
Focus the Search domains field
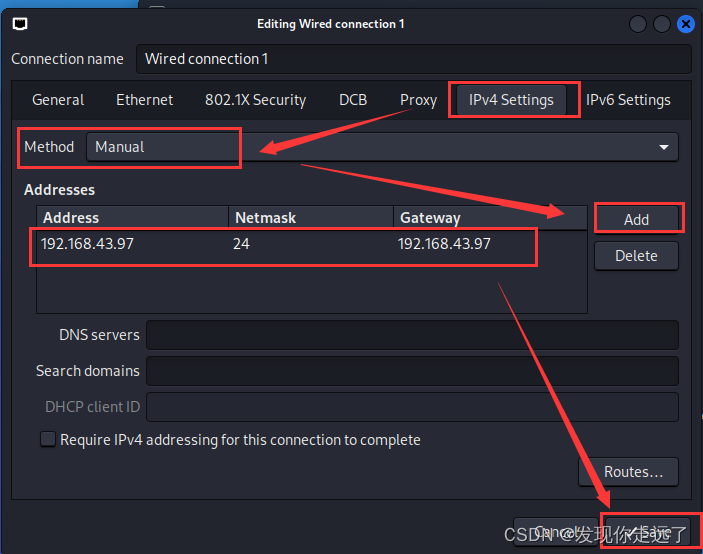pos(412,371)
